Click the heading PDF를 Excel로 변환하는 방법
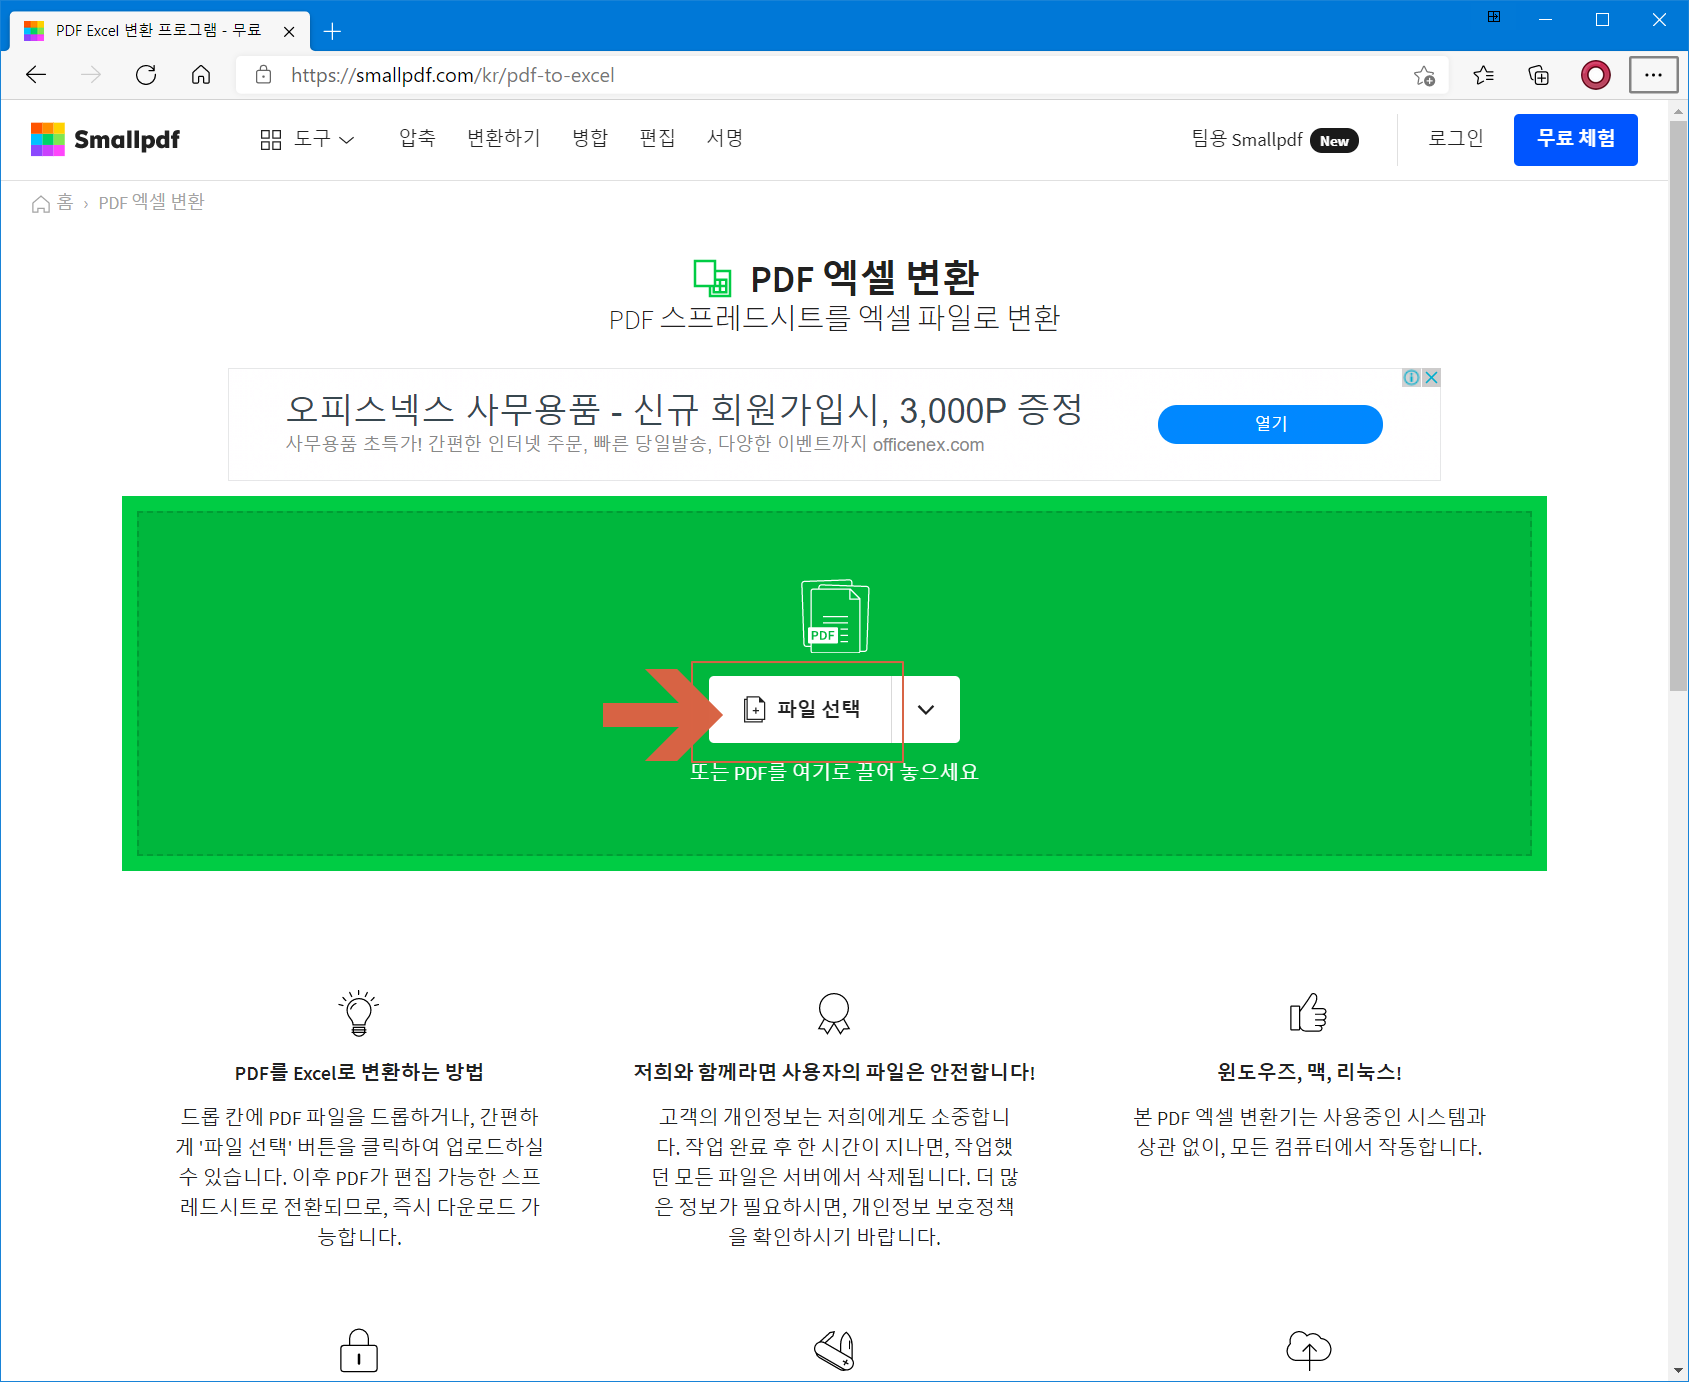This screenshot has width=1689, height=1382. coord(359,1072)
